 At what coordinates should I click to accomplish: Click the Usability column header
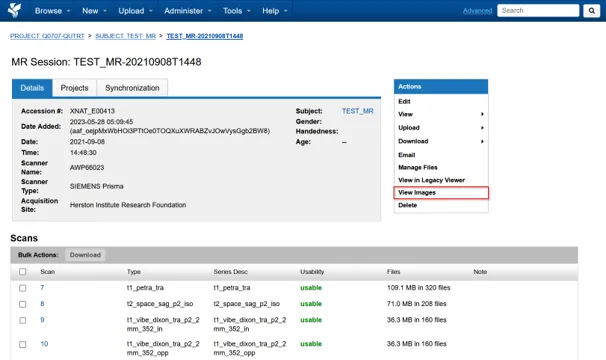click(312, 272)
